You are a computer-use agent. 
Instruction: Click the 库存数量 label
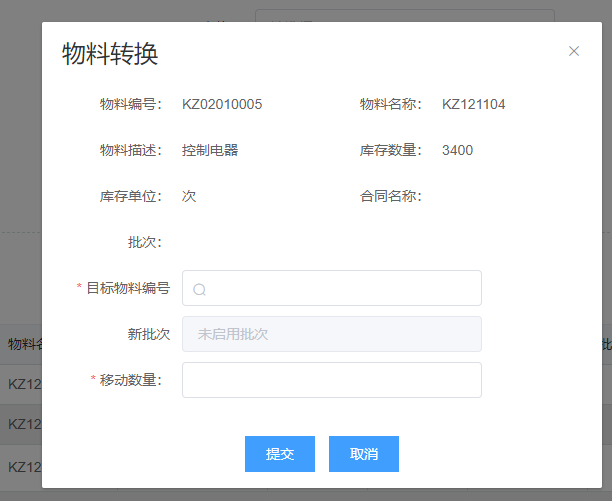tap(391, 150)
